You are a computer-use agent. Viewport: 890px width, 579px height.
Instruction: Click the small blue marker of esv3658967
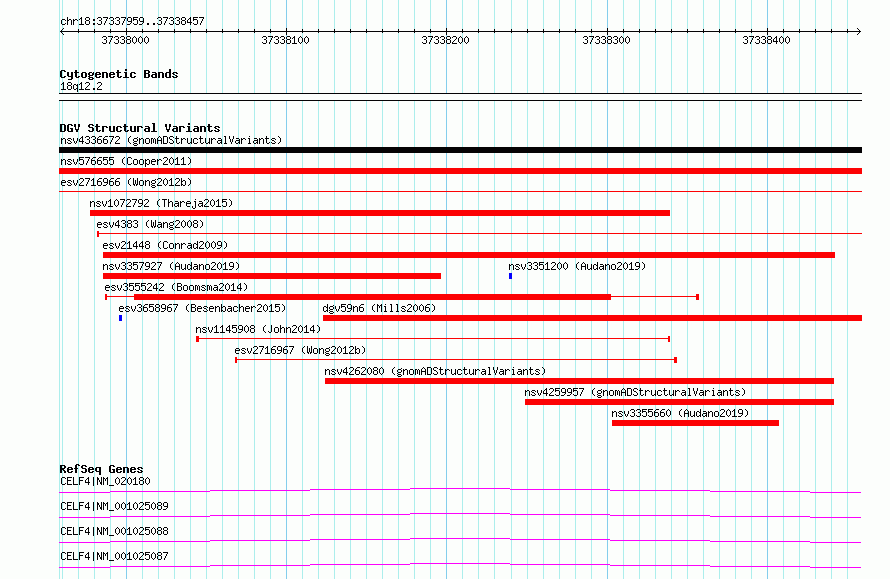(120, 318)
